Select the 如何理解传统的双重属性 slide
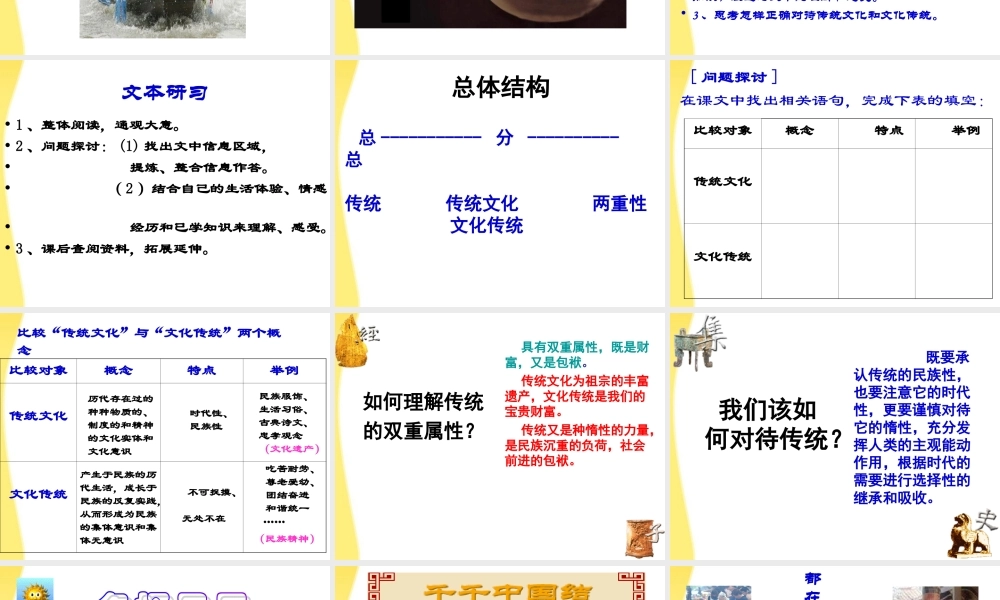The image size is (1000, 600). pyautogui.click(x=499, y=436)
